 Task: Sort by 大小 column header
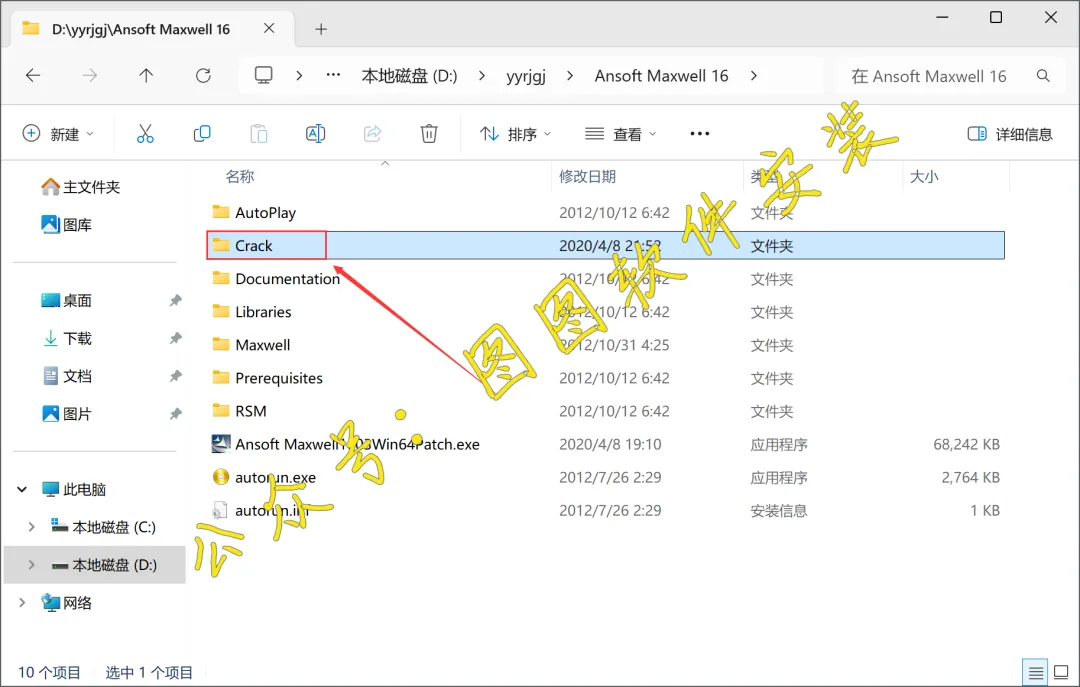click(x=924, y=176)
